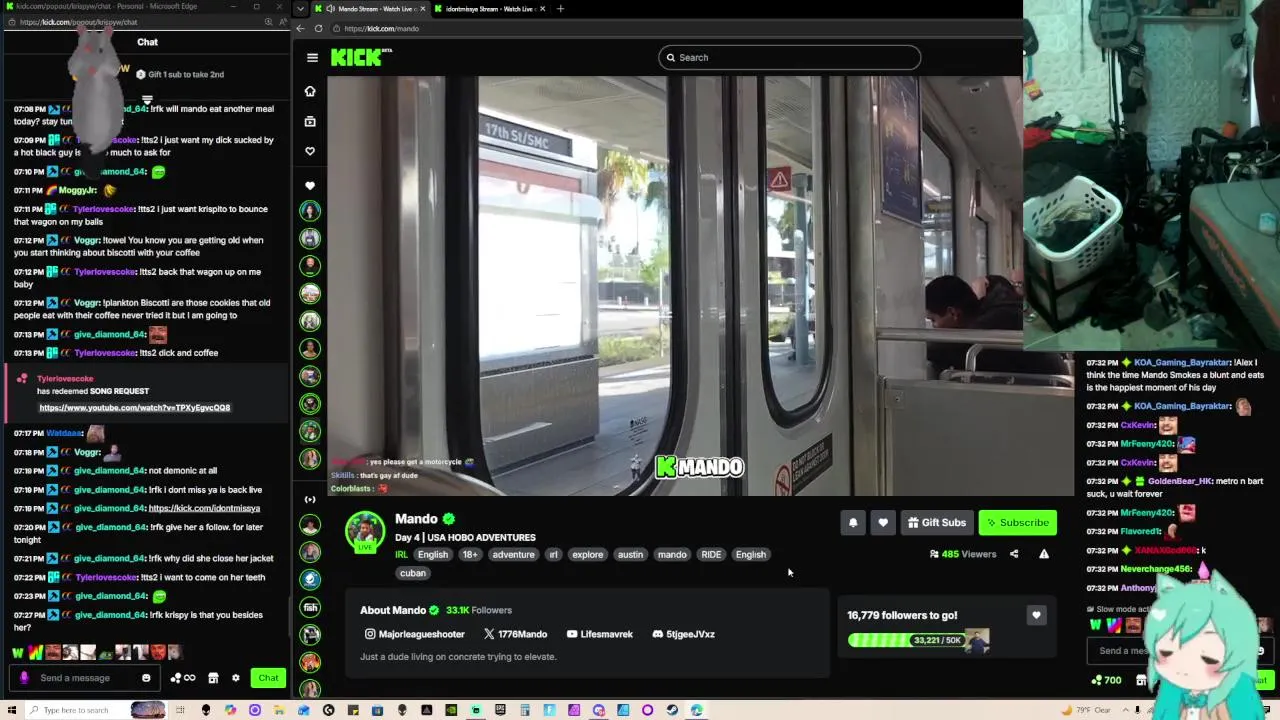The width and height of the screenshot is (1280, 720).
Task: Click the KICK logo
Action: tap(360, 57)
